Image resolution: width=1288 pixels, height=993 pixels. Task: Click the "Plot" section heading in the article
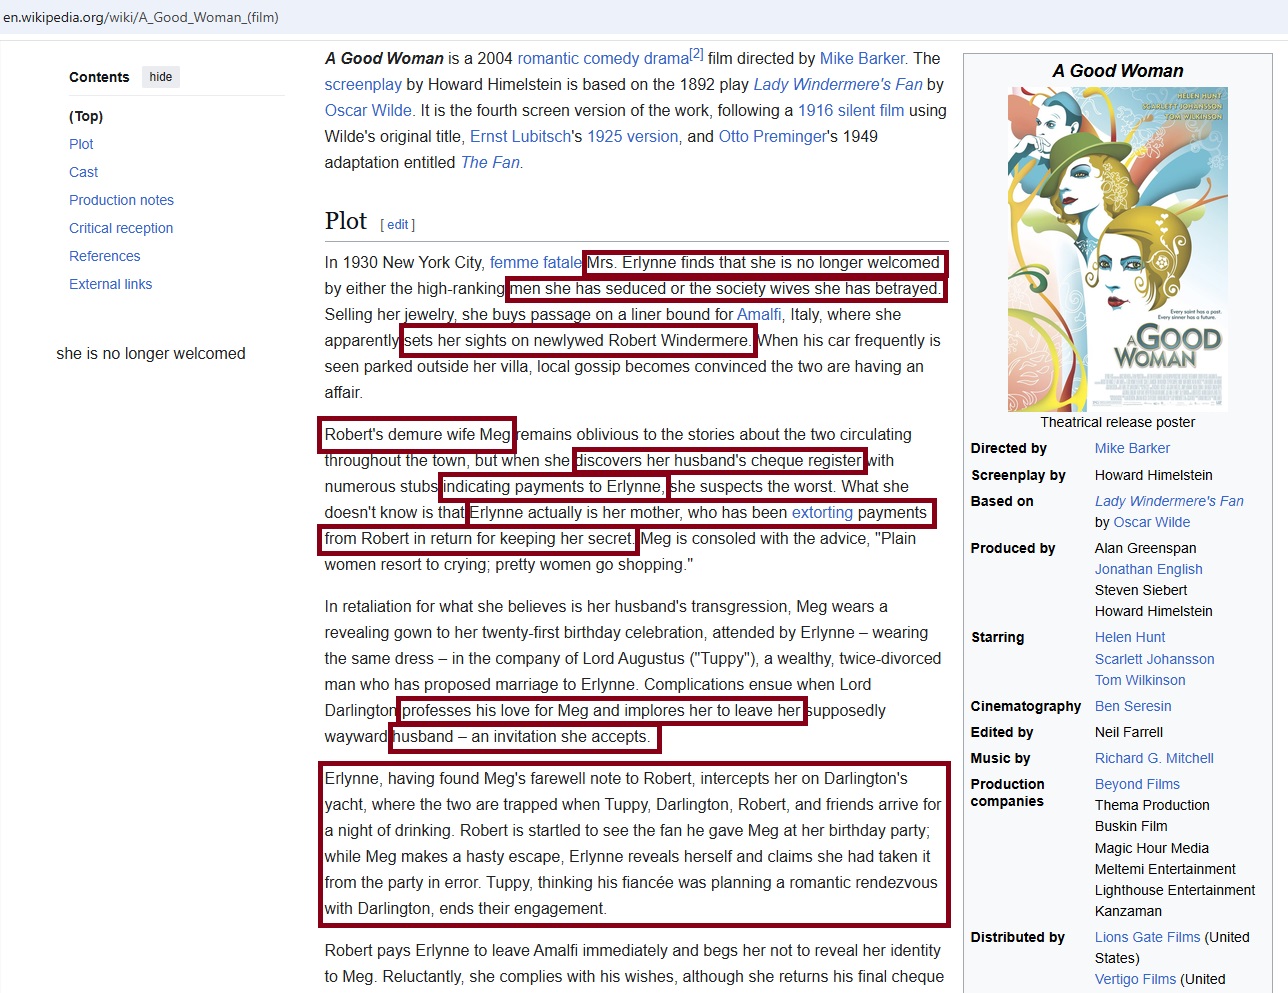point(346,221)
